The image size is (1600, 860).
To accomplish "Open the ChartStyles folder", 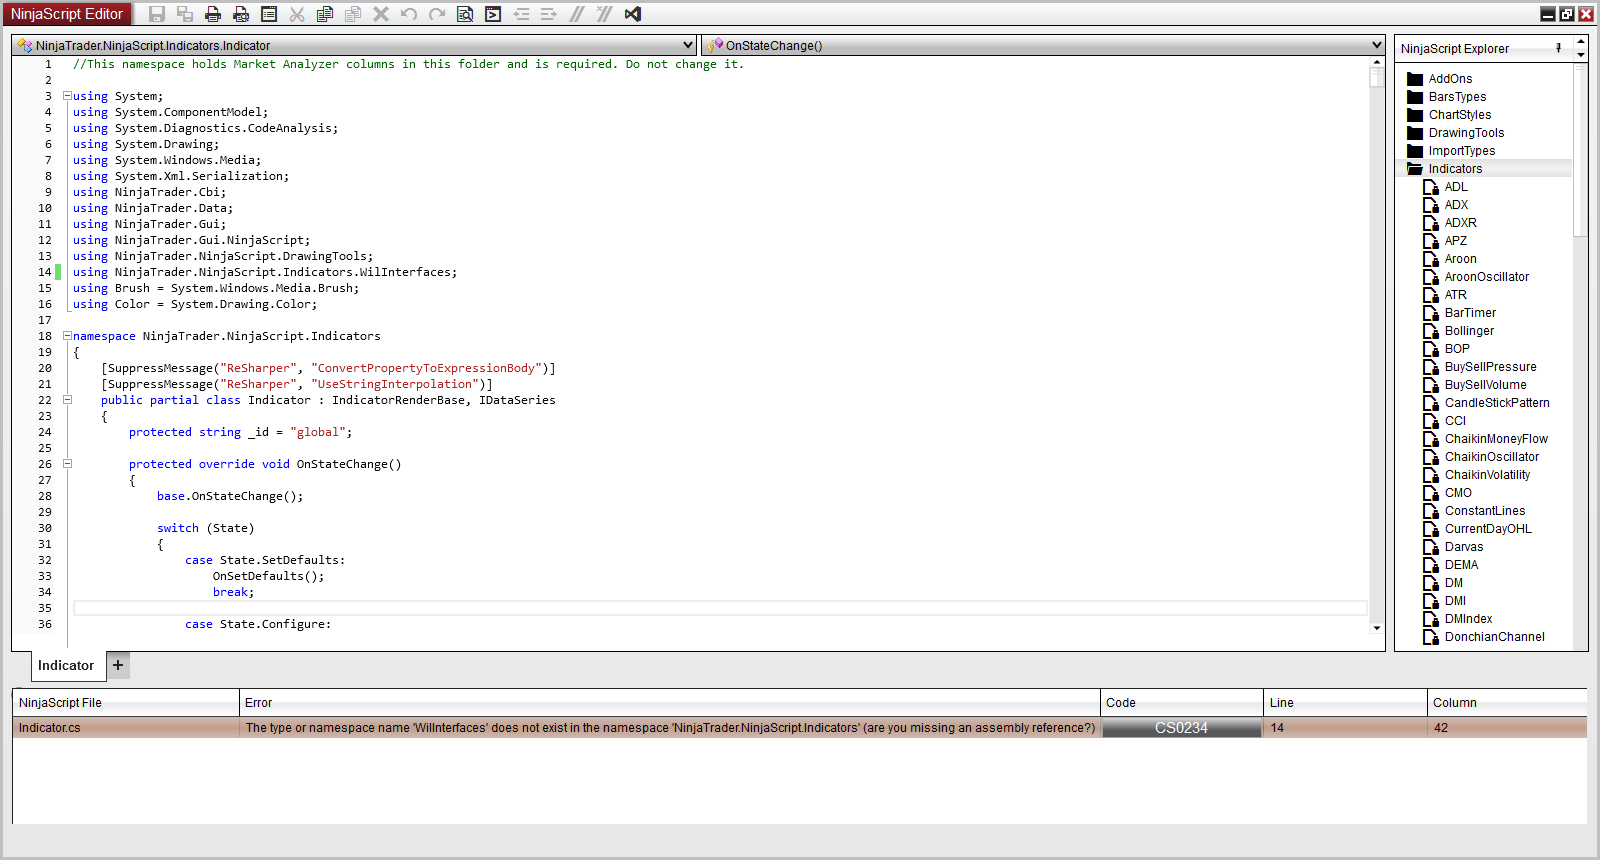I will (1460, 115).
